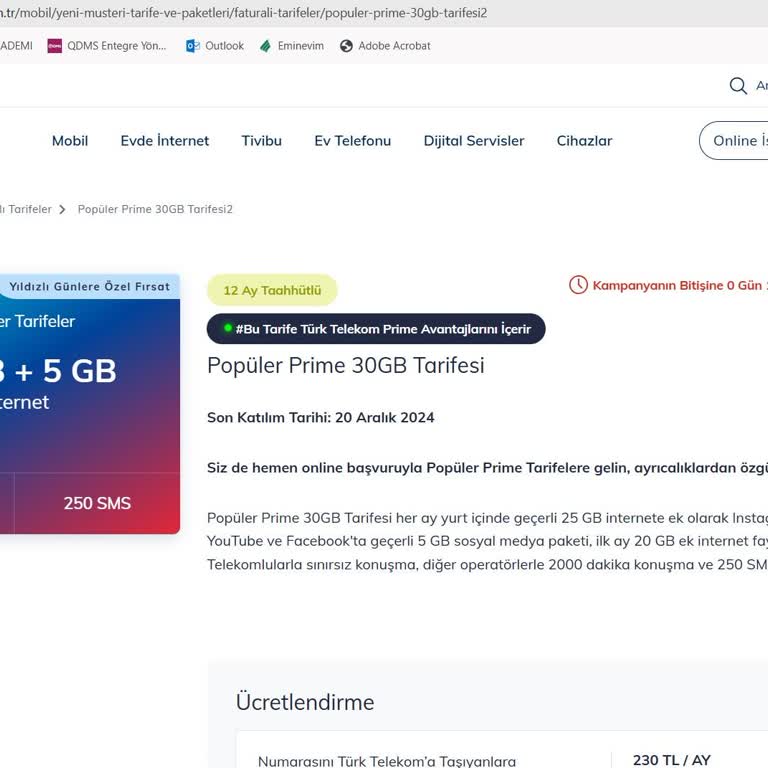The width and height of the screenshot is (768, 768).
Task: Click Numarasını Türk Telekom'a Taşıyanlara row
Action: 387,761
